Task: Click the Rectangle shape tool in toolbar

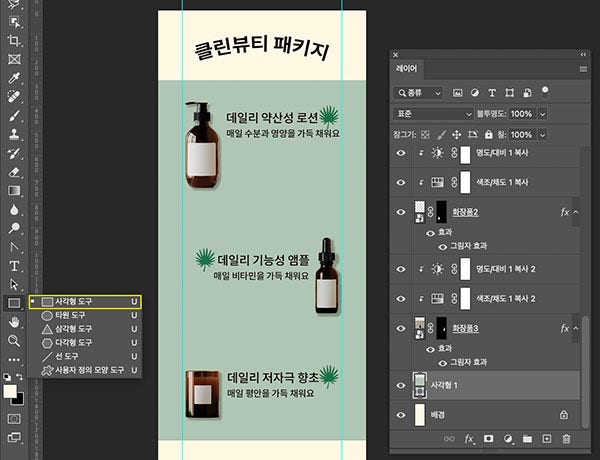Action: (14, 303)
